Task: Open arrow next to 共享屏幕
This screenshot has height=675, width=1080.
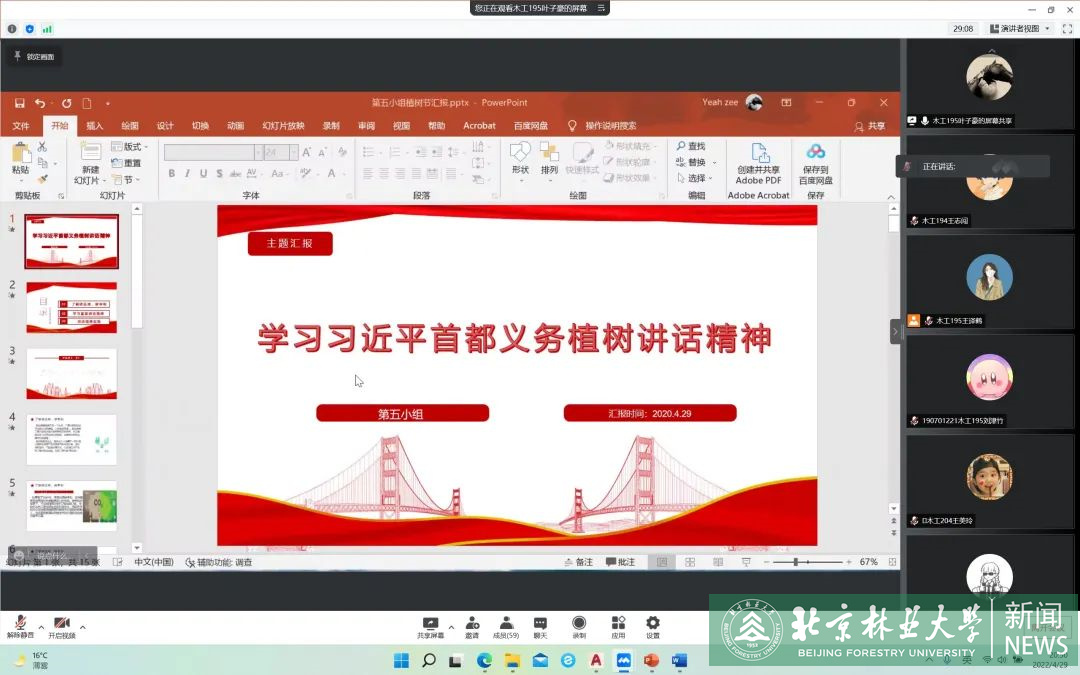Action: tap(451, 627)
